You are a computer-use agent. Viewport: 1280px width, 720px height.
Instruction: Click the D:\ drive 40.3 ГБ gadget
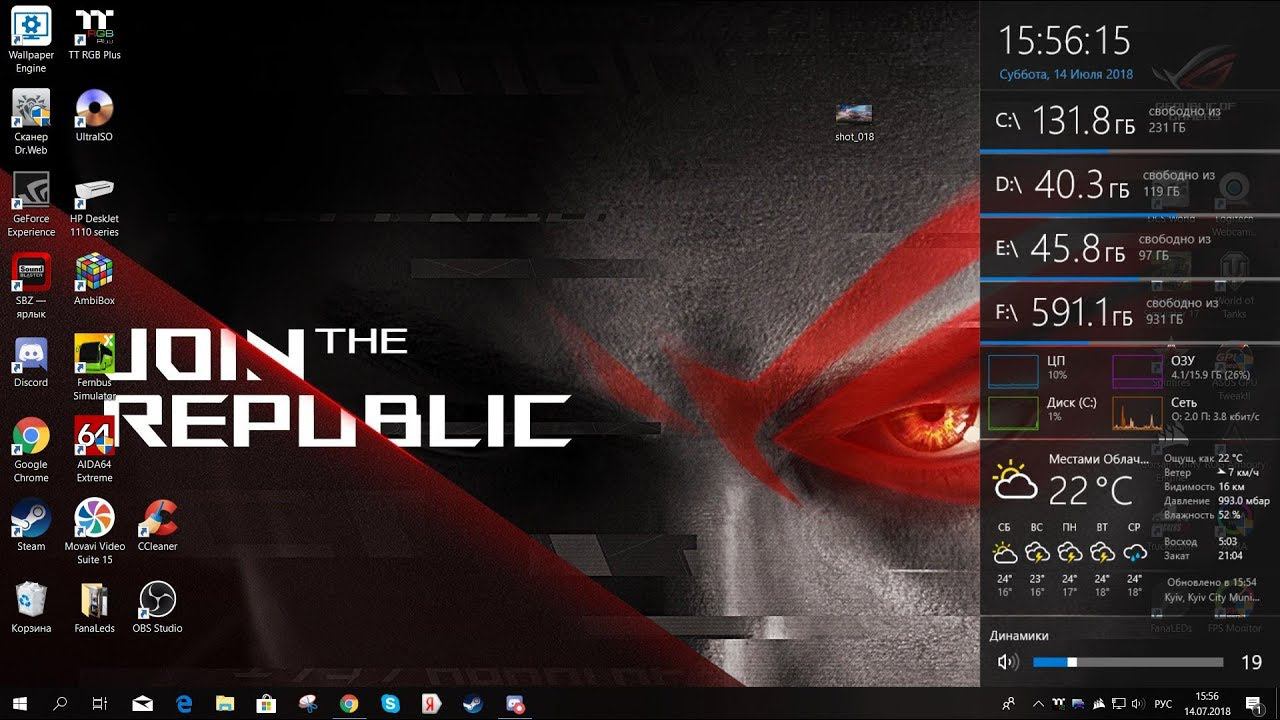pyautogui.click(x=1130, y=184)
